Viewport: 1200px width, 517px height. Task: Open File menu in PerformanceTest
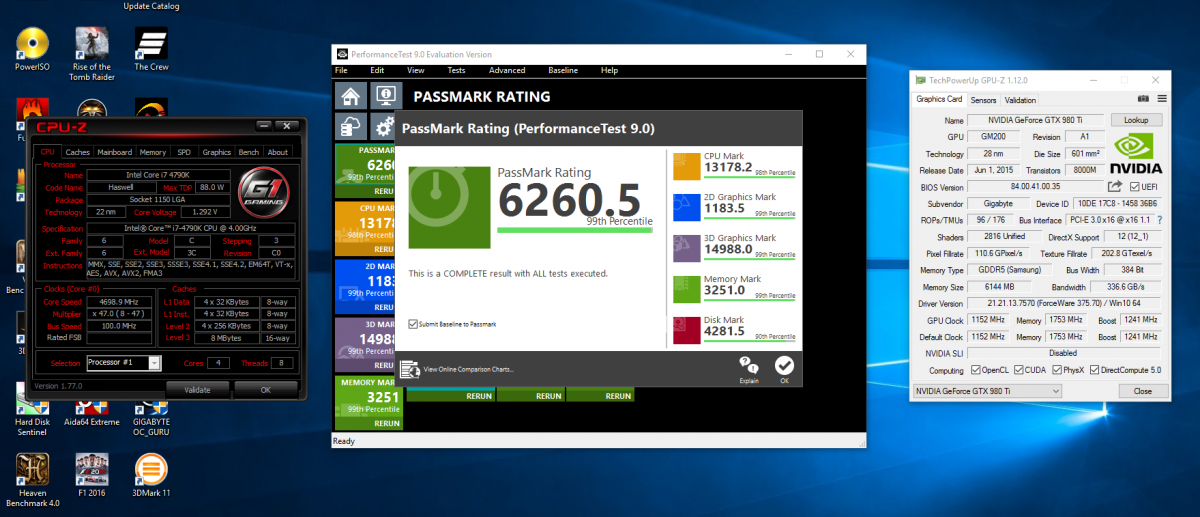click(341, 70)
